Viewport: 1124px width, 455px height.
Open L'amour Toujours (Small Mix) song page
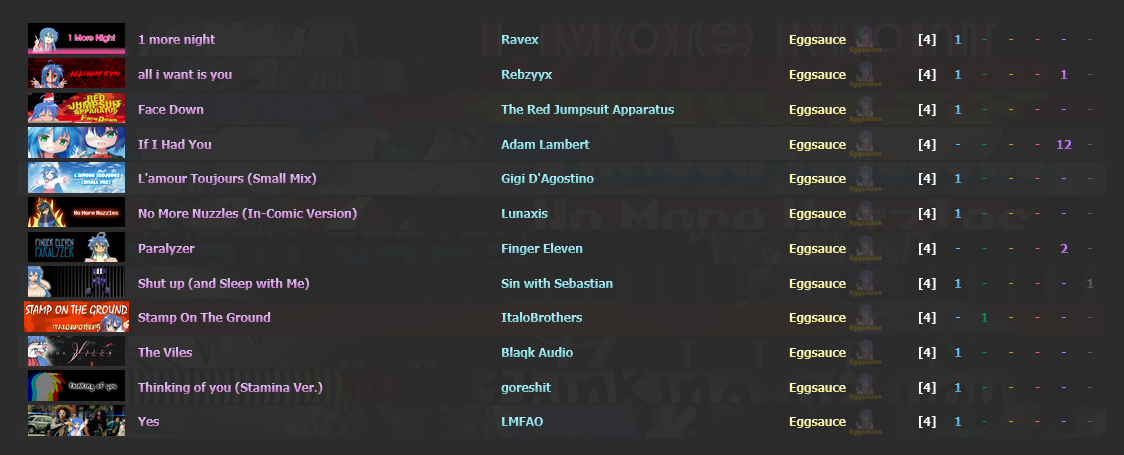click(x=227, y=178)
